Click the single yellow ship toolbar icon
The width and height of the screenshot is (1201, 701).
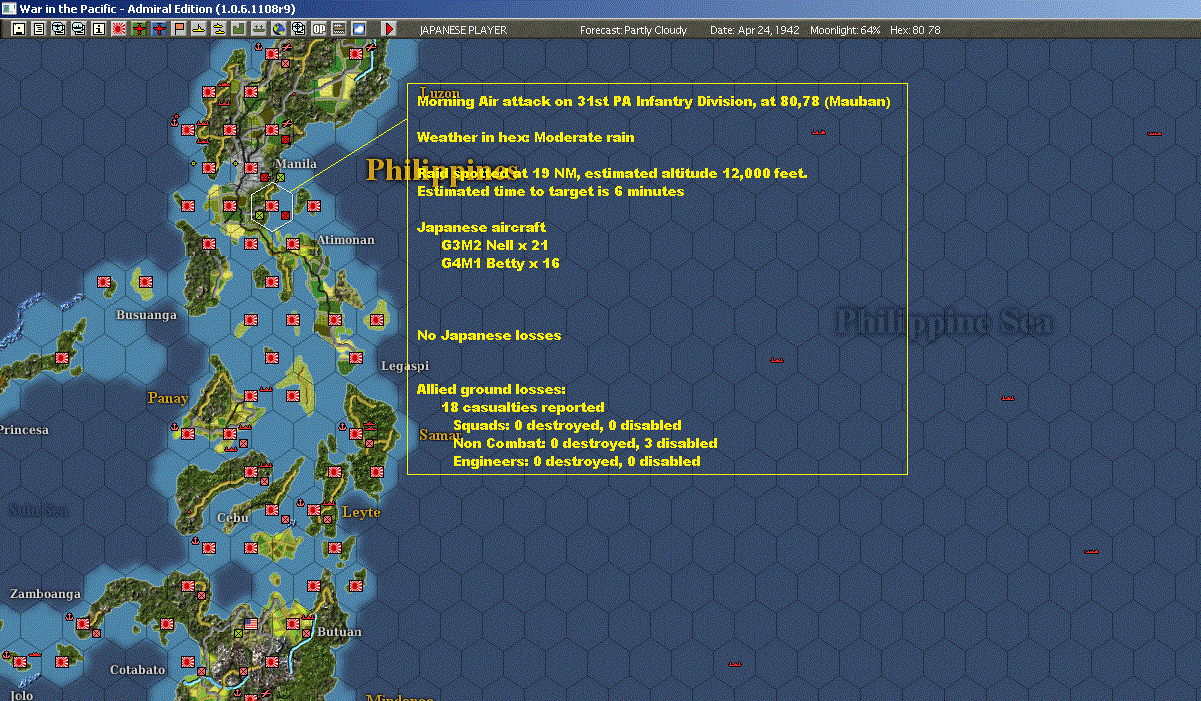199,29
